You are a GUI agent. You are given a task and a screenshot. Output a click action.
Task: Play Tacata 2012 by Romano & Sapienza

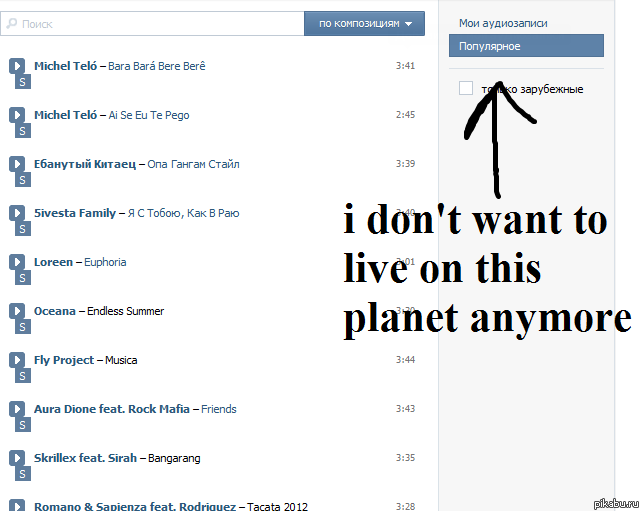17,505
